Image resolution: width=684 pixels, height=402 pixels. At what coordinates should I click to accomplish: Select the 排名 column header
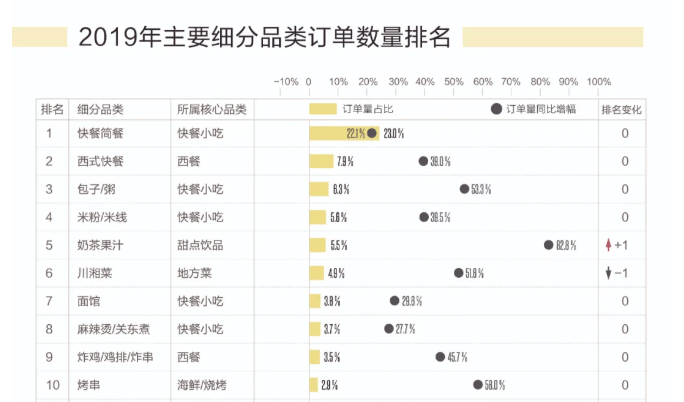[52, 109]
